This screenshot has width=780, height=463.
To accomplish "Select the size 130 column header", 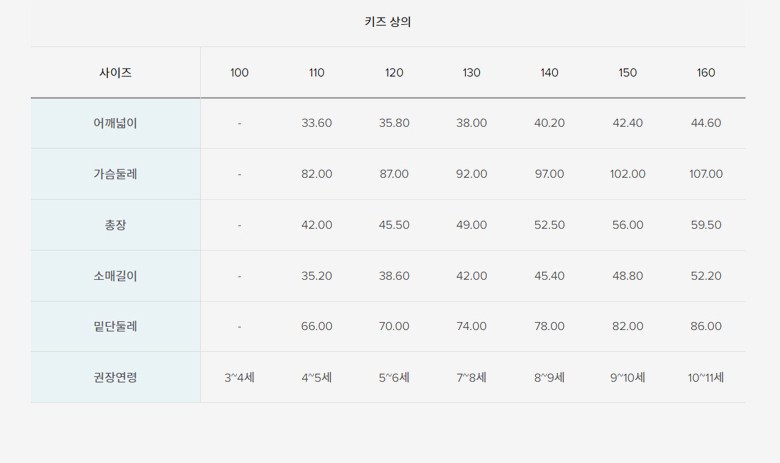I will click(472, 73).
